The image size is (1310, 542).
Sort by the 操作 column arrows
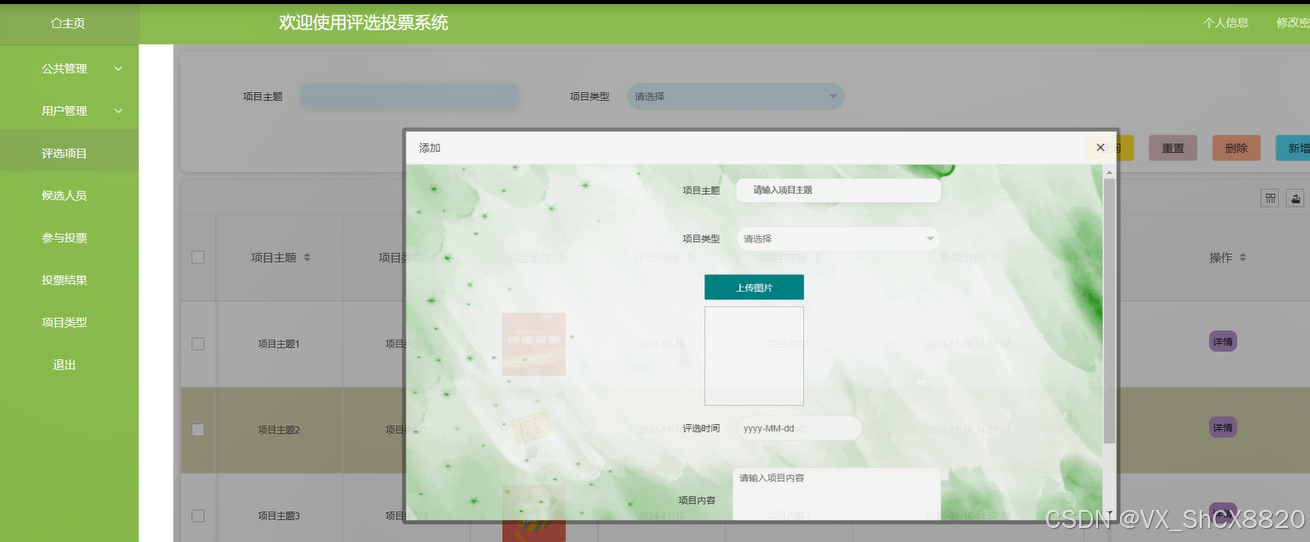click(x=1243, y=257)
